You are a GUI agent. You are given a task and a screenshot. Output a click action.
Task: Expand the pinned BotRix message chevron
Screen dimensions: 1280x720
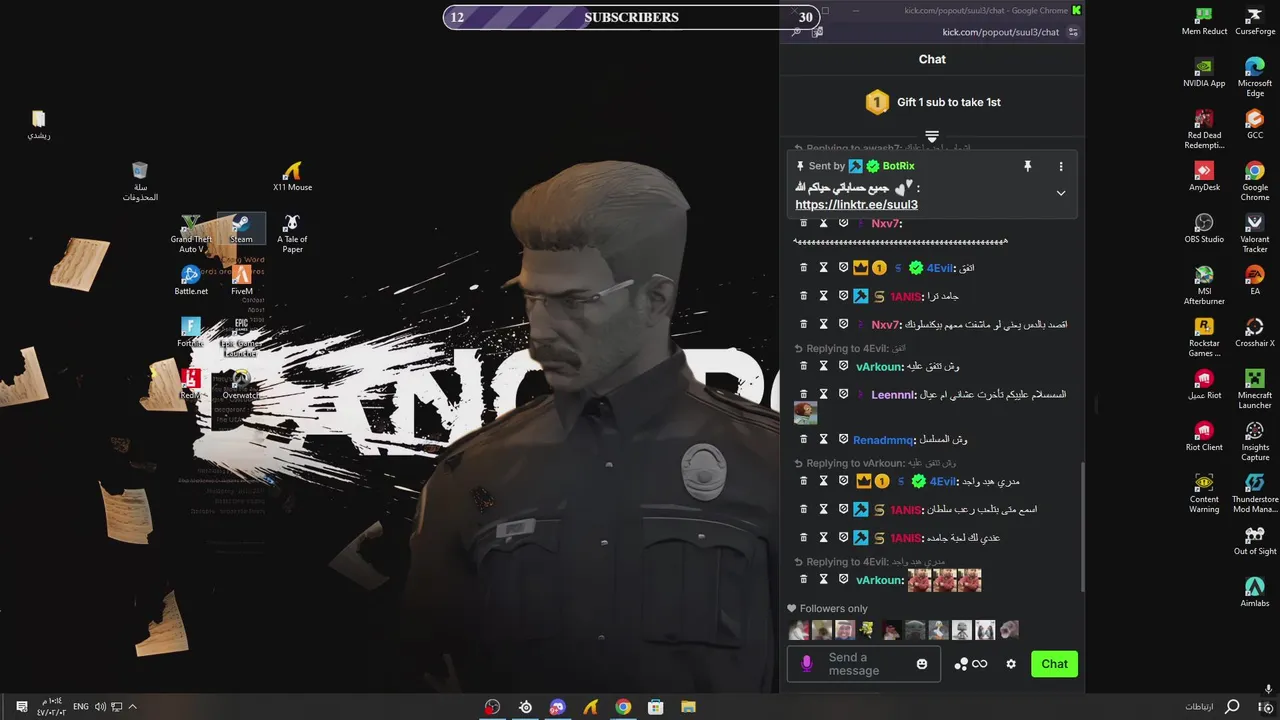1061,193
